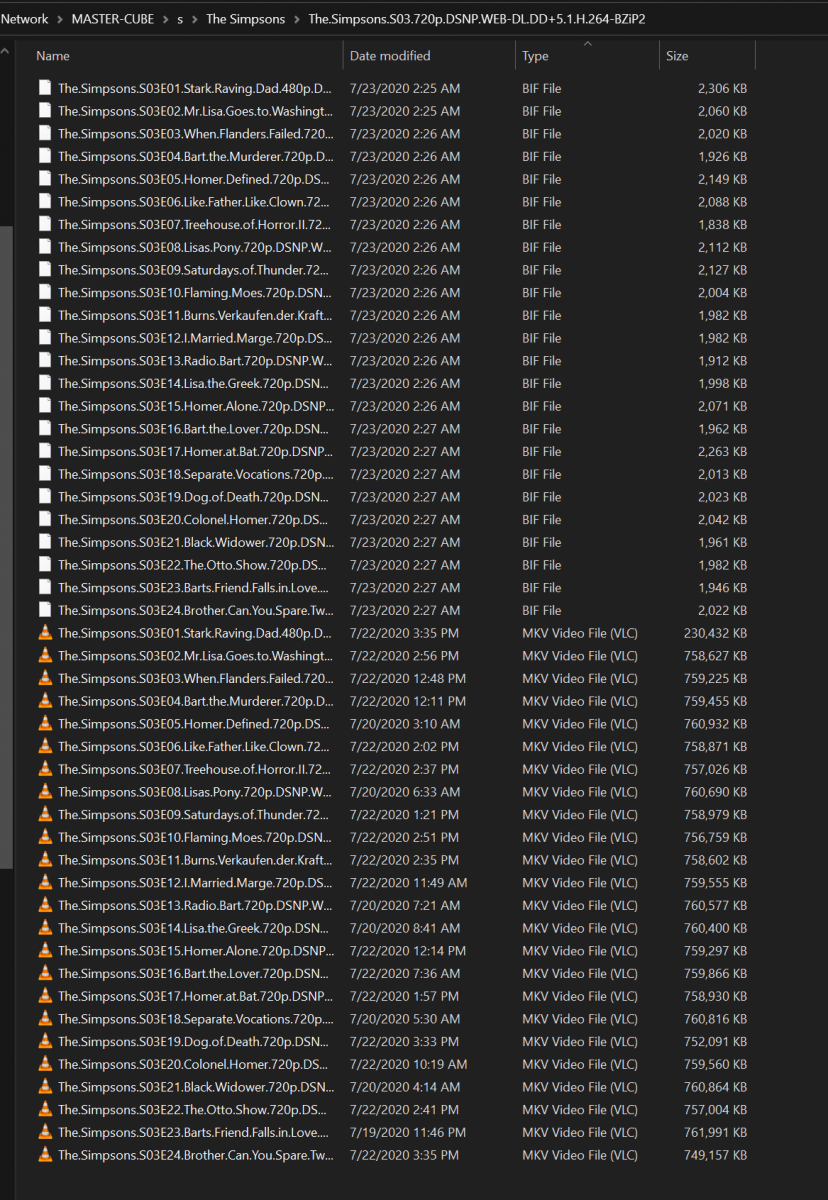This screenshot has width=828, height=1200.
Task: Click the VLC cone icon for S03E20 Colonel Homer MKV
Action: (x=45, y=1063)
